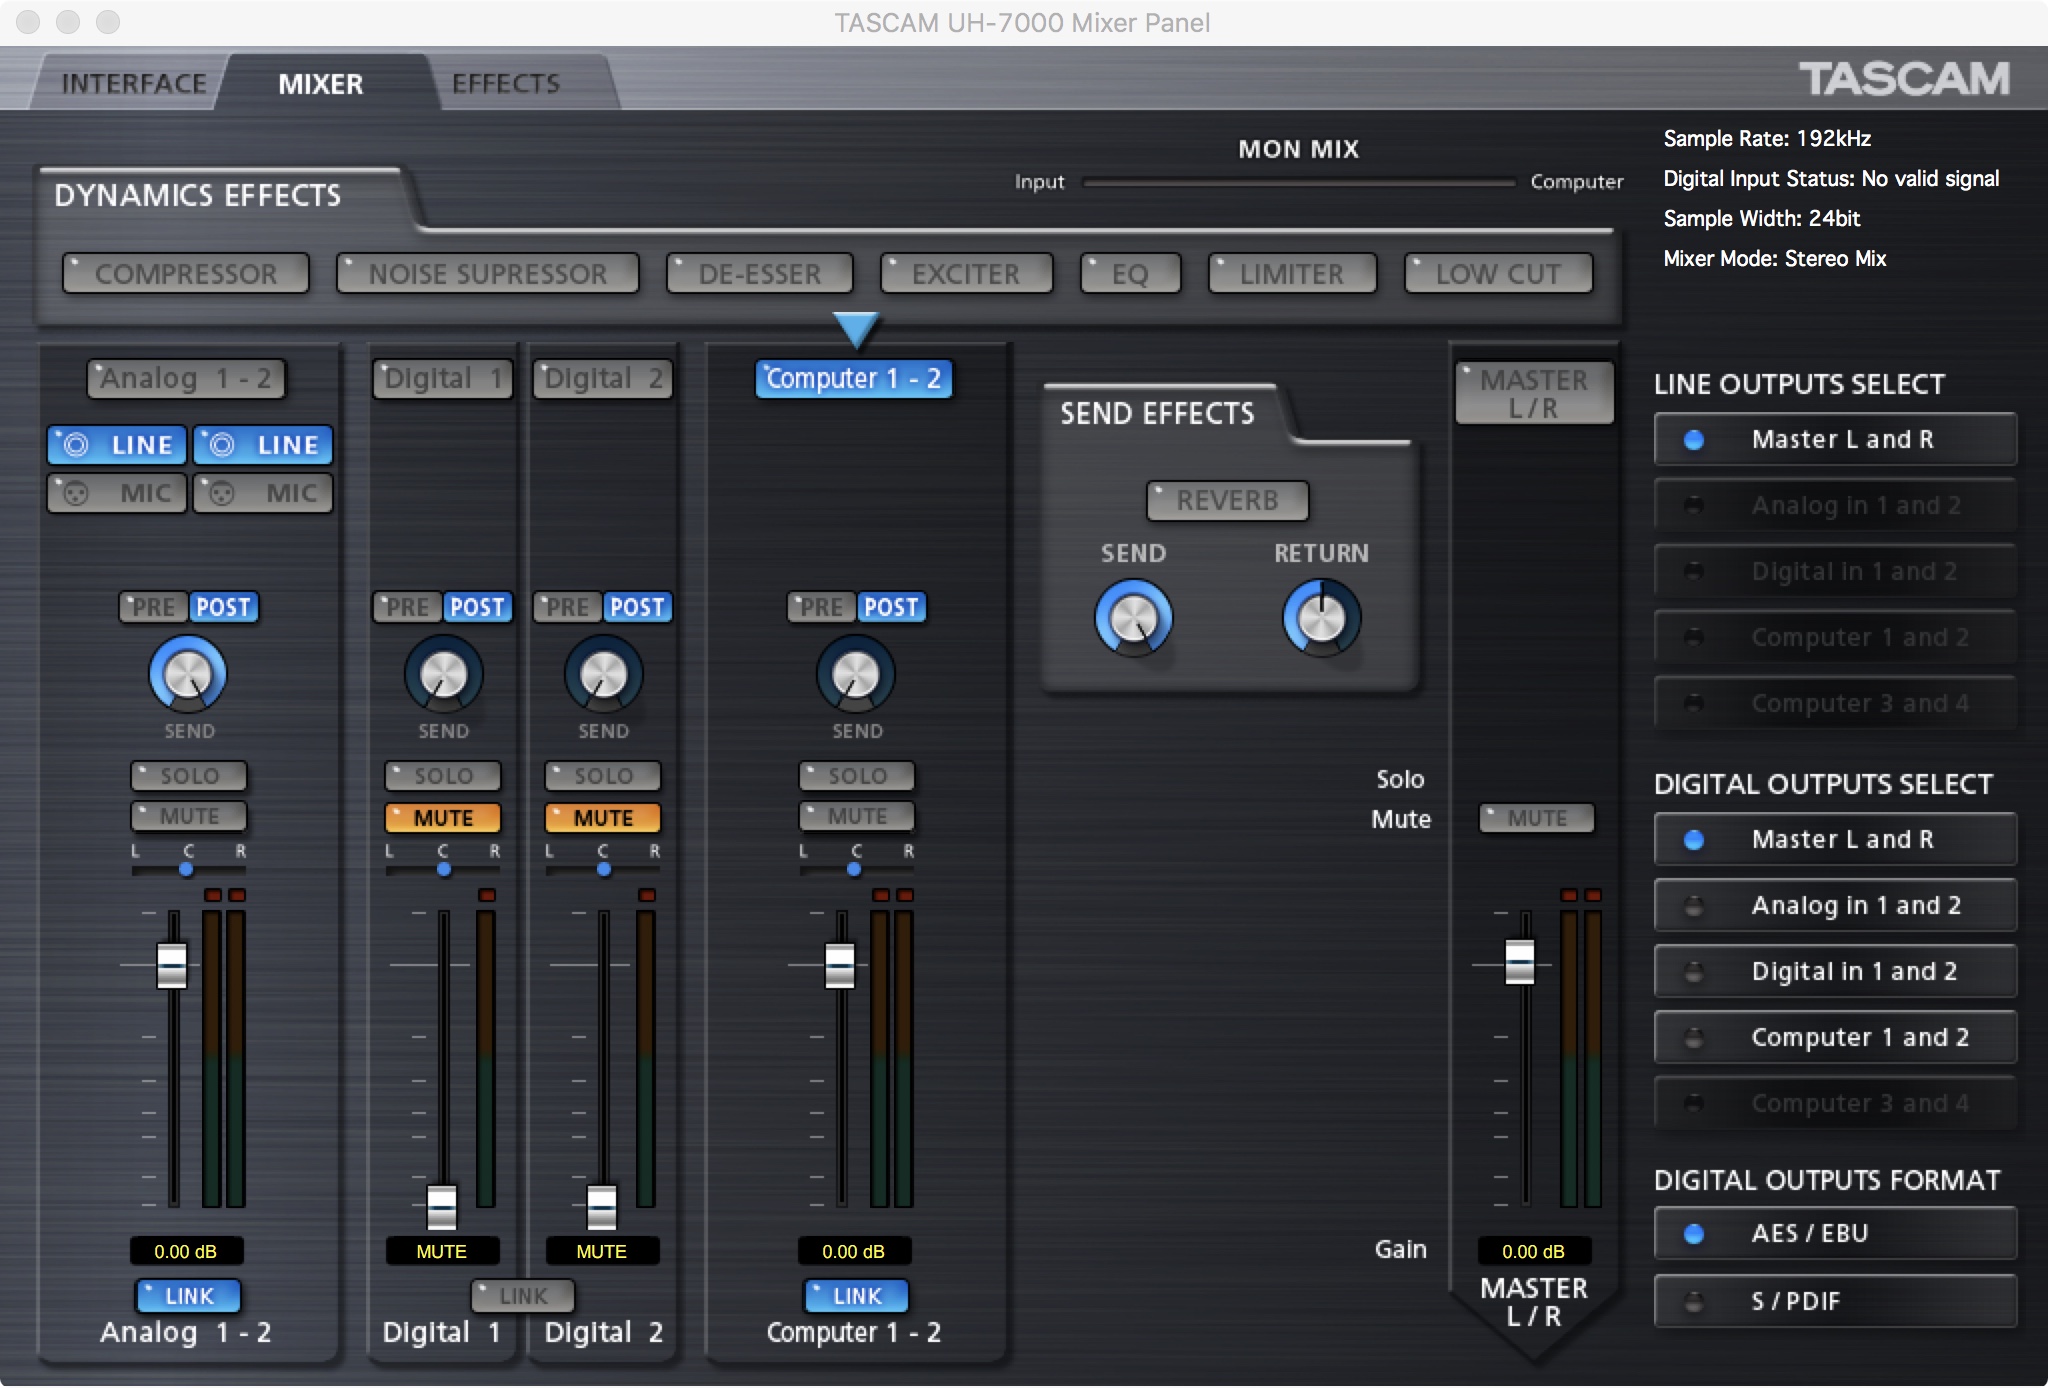This screenshot has height=1388, width=2048.
Task: Switch to the EFFECTS tab
Action: coord(506,84)
